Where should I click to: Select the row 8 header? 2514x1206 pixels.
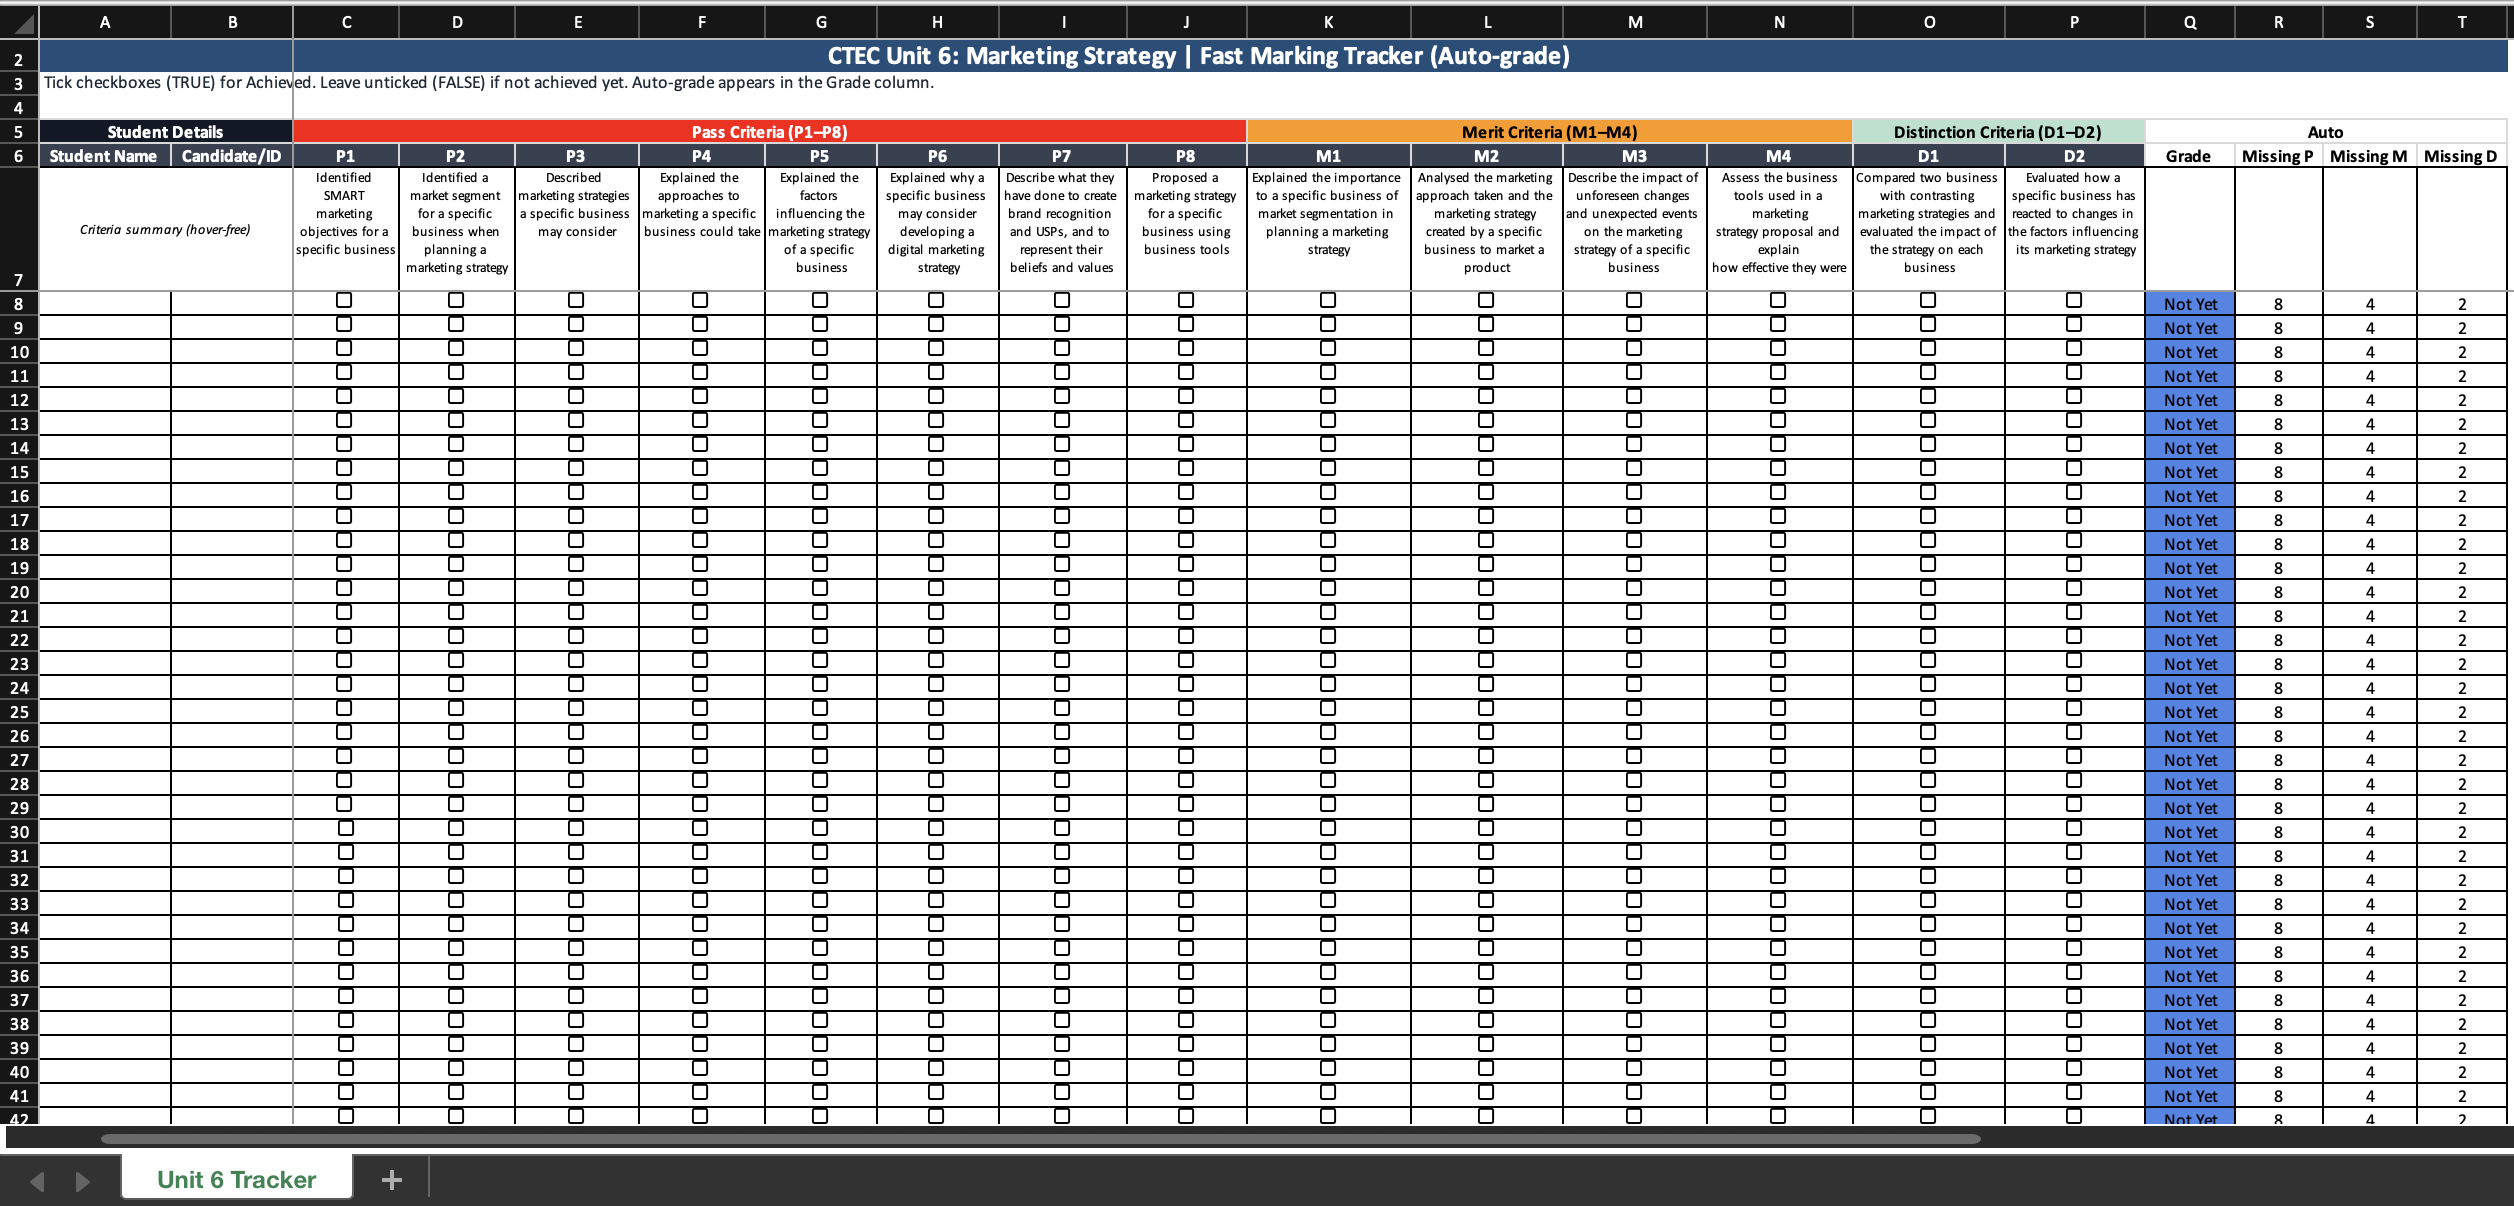19,304
